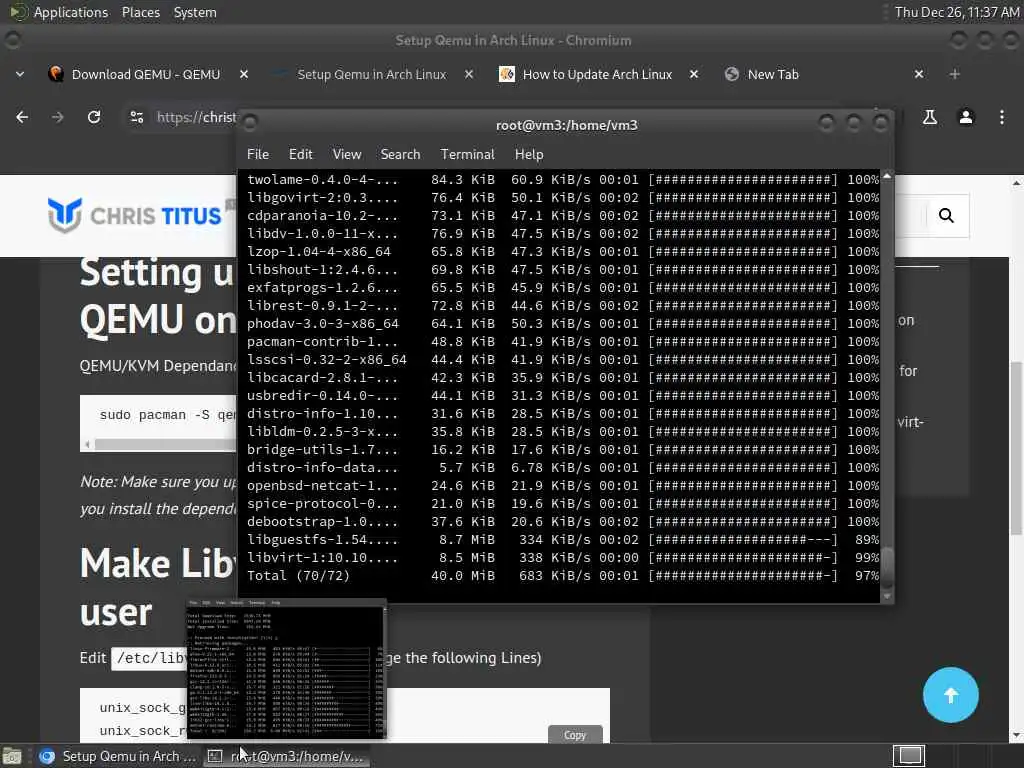Click the search magnifier on Chris Titus site
This screenshot has height=768, width=1024.
pyautogui.click(x=946, y=216)
